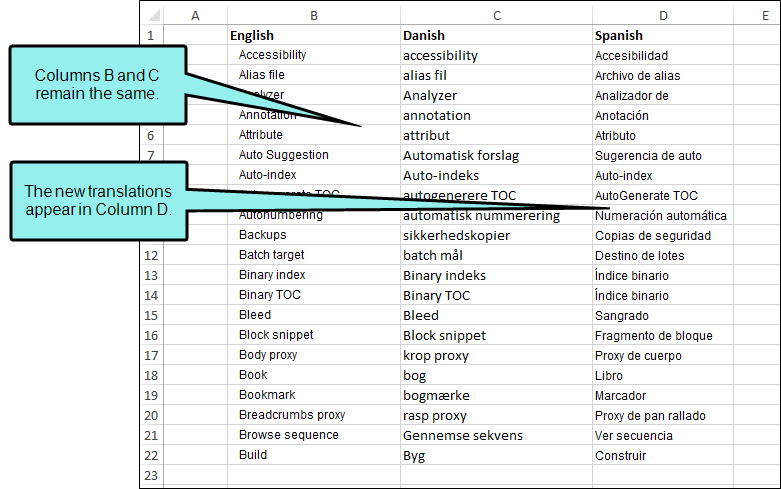Screen dimensions: 781x489
Task: Select the cell containing Gennemse sekvens
Action: coord(497,435)
